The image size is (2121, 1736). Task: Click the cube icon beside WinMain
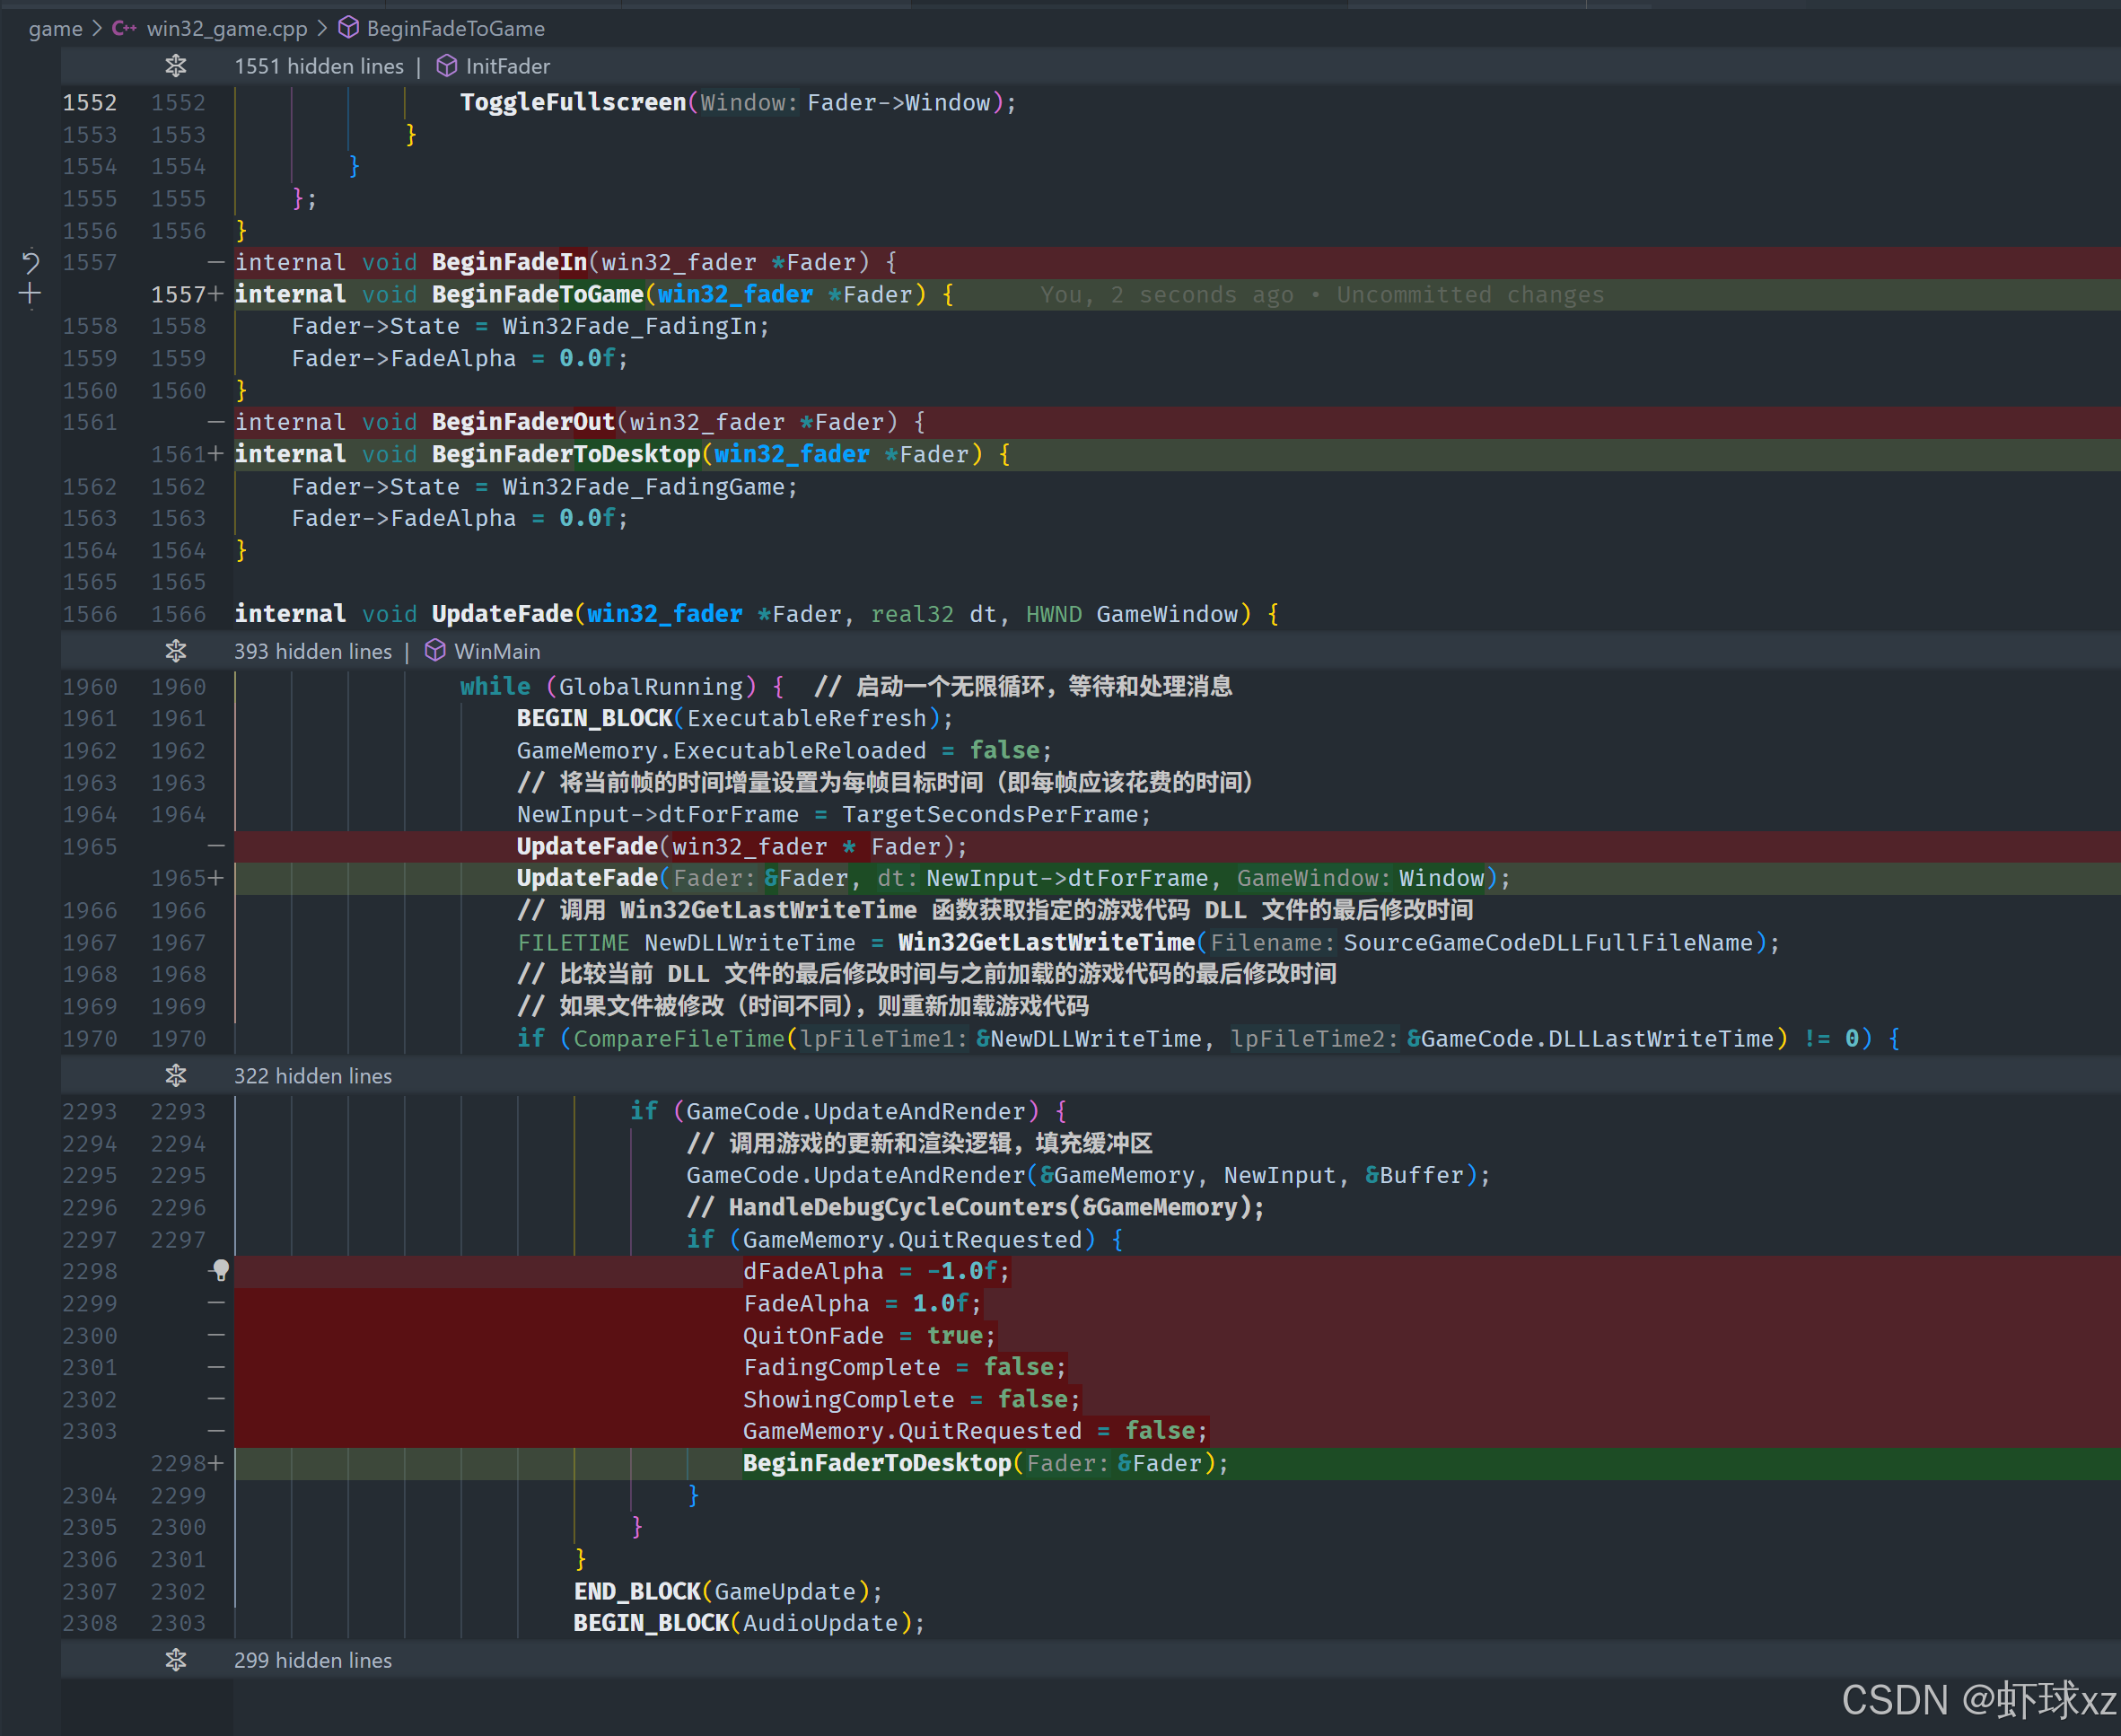[x=435, y=651]
